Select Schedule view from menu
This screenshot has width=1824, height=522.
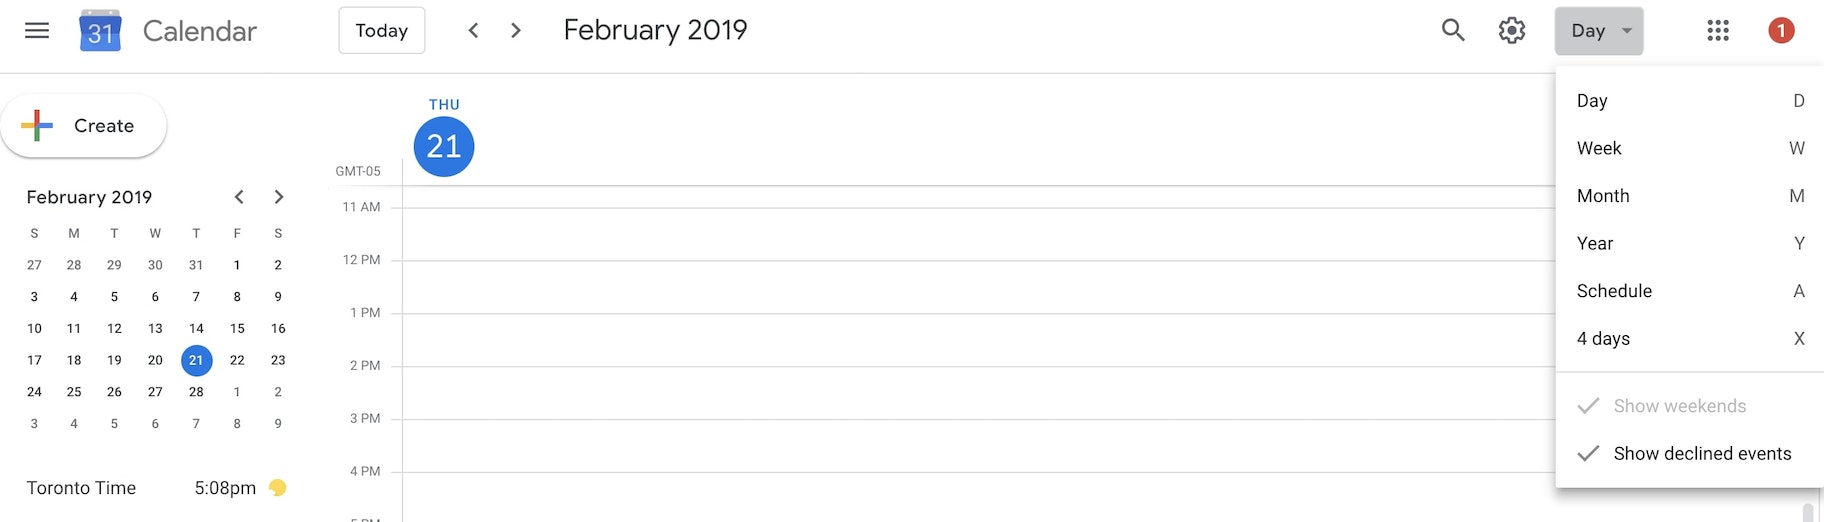tap(1614, 291)
